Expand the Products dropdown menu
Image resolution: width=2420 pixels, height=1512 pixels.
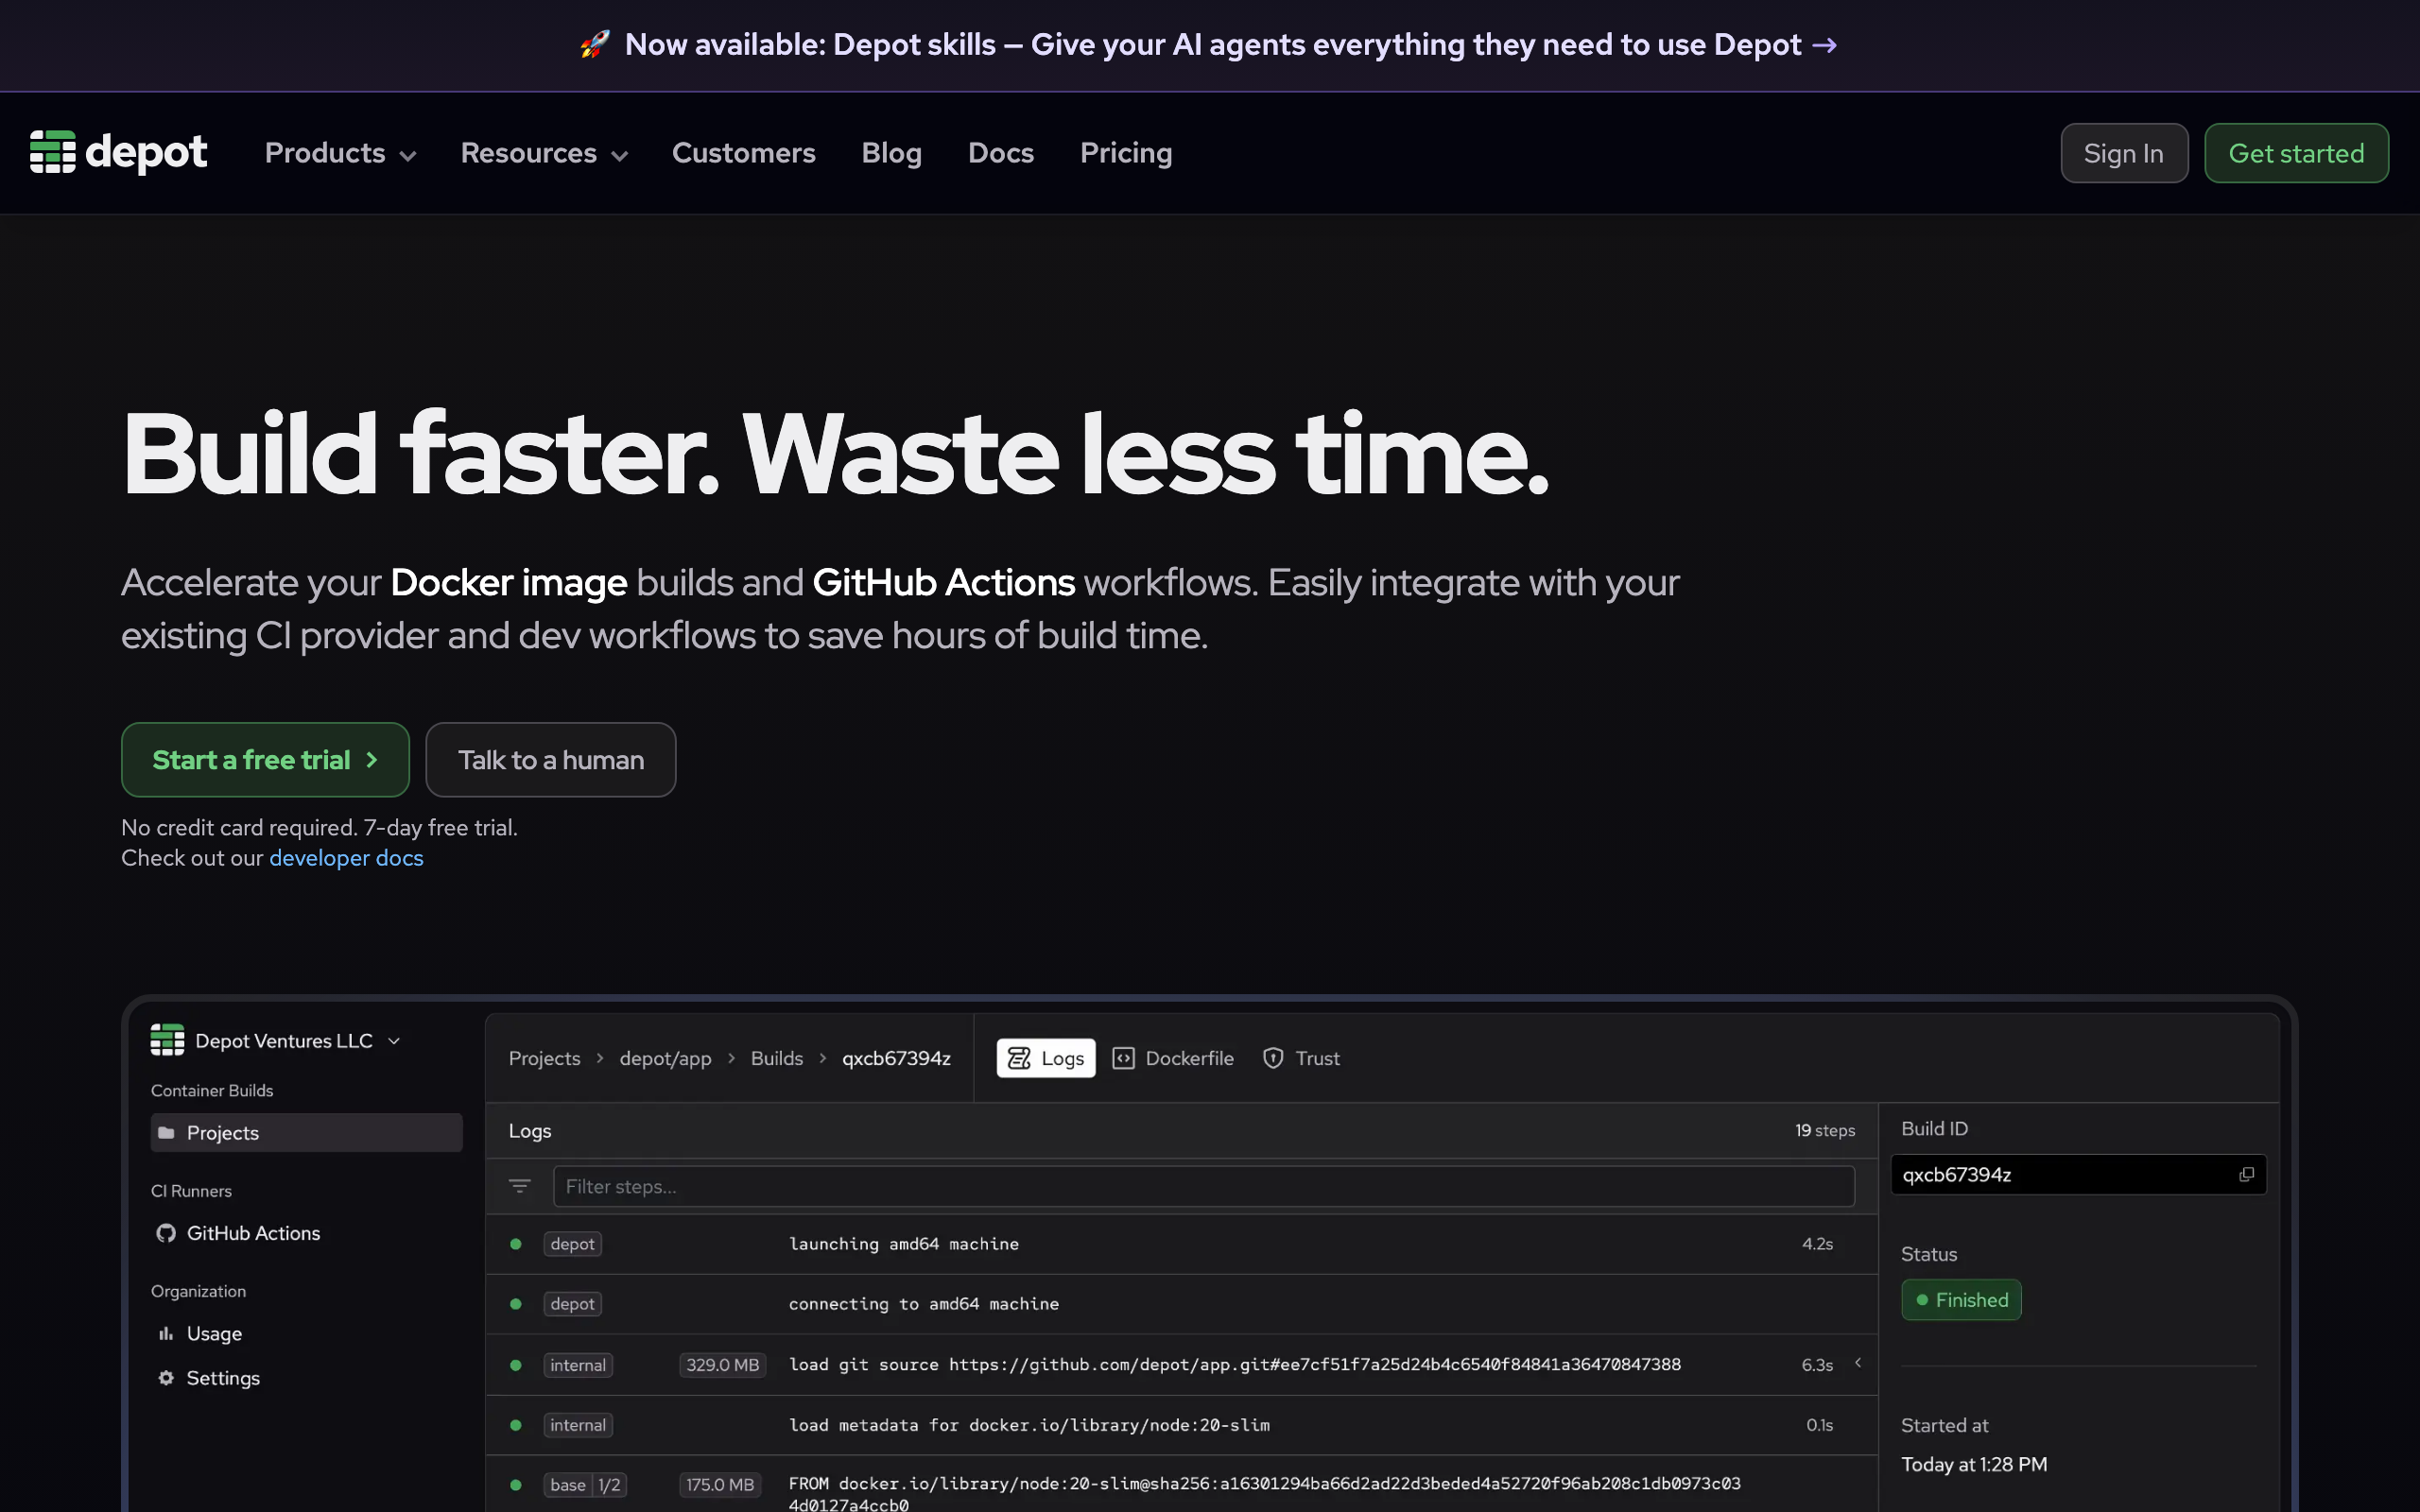click(x=340, y=153)
